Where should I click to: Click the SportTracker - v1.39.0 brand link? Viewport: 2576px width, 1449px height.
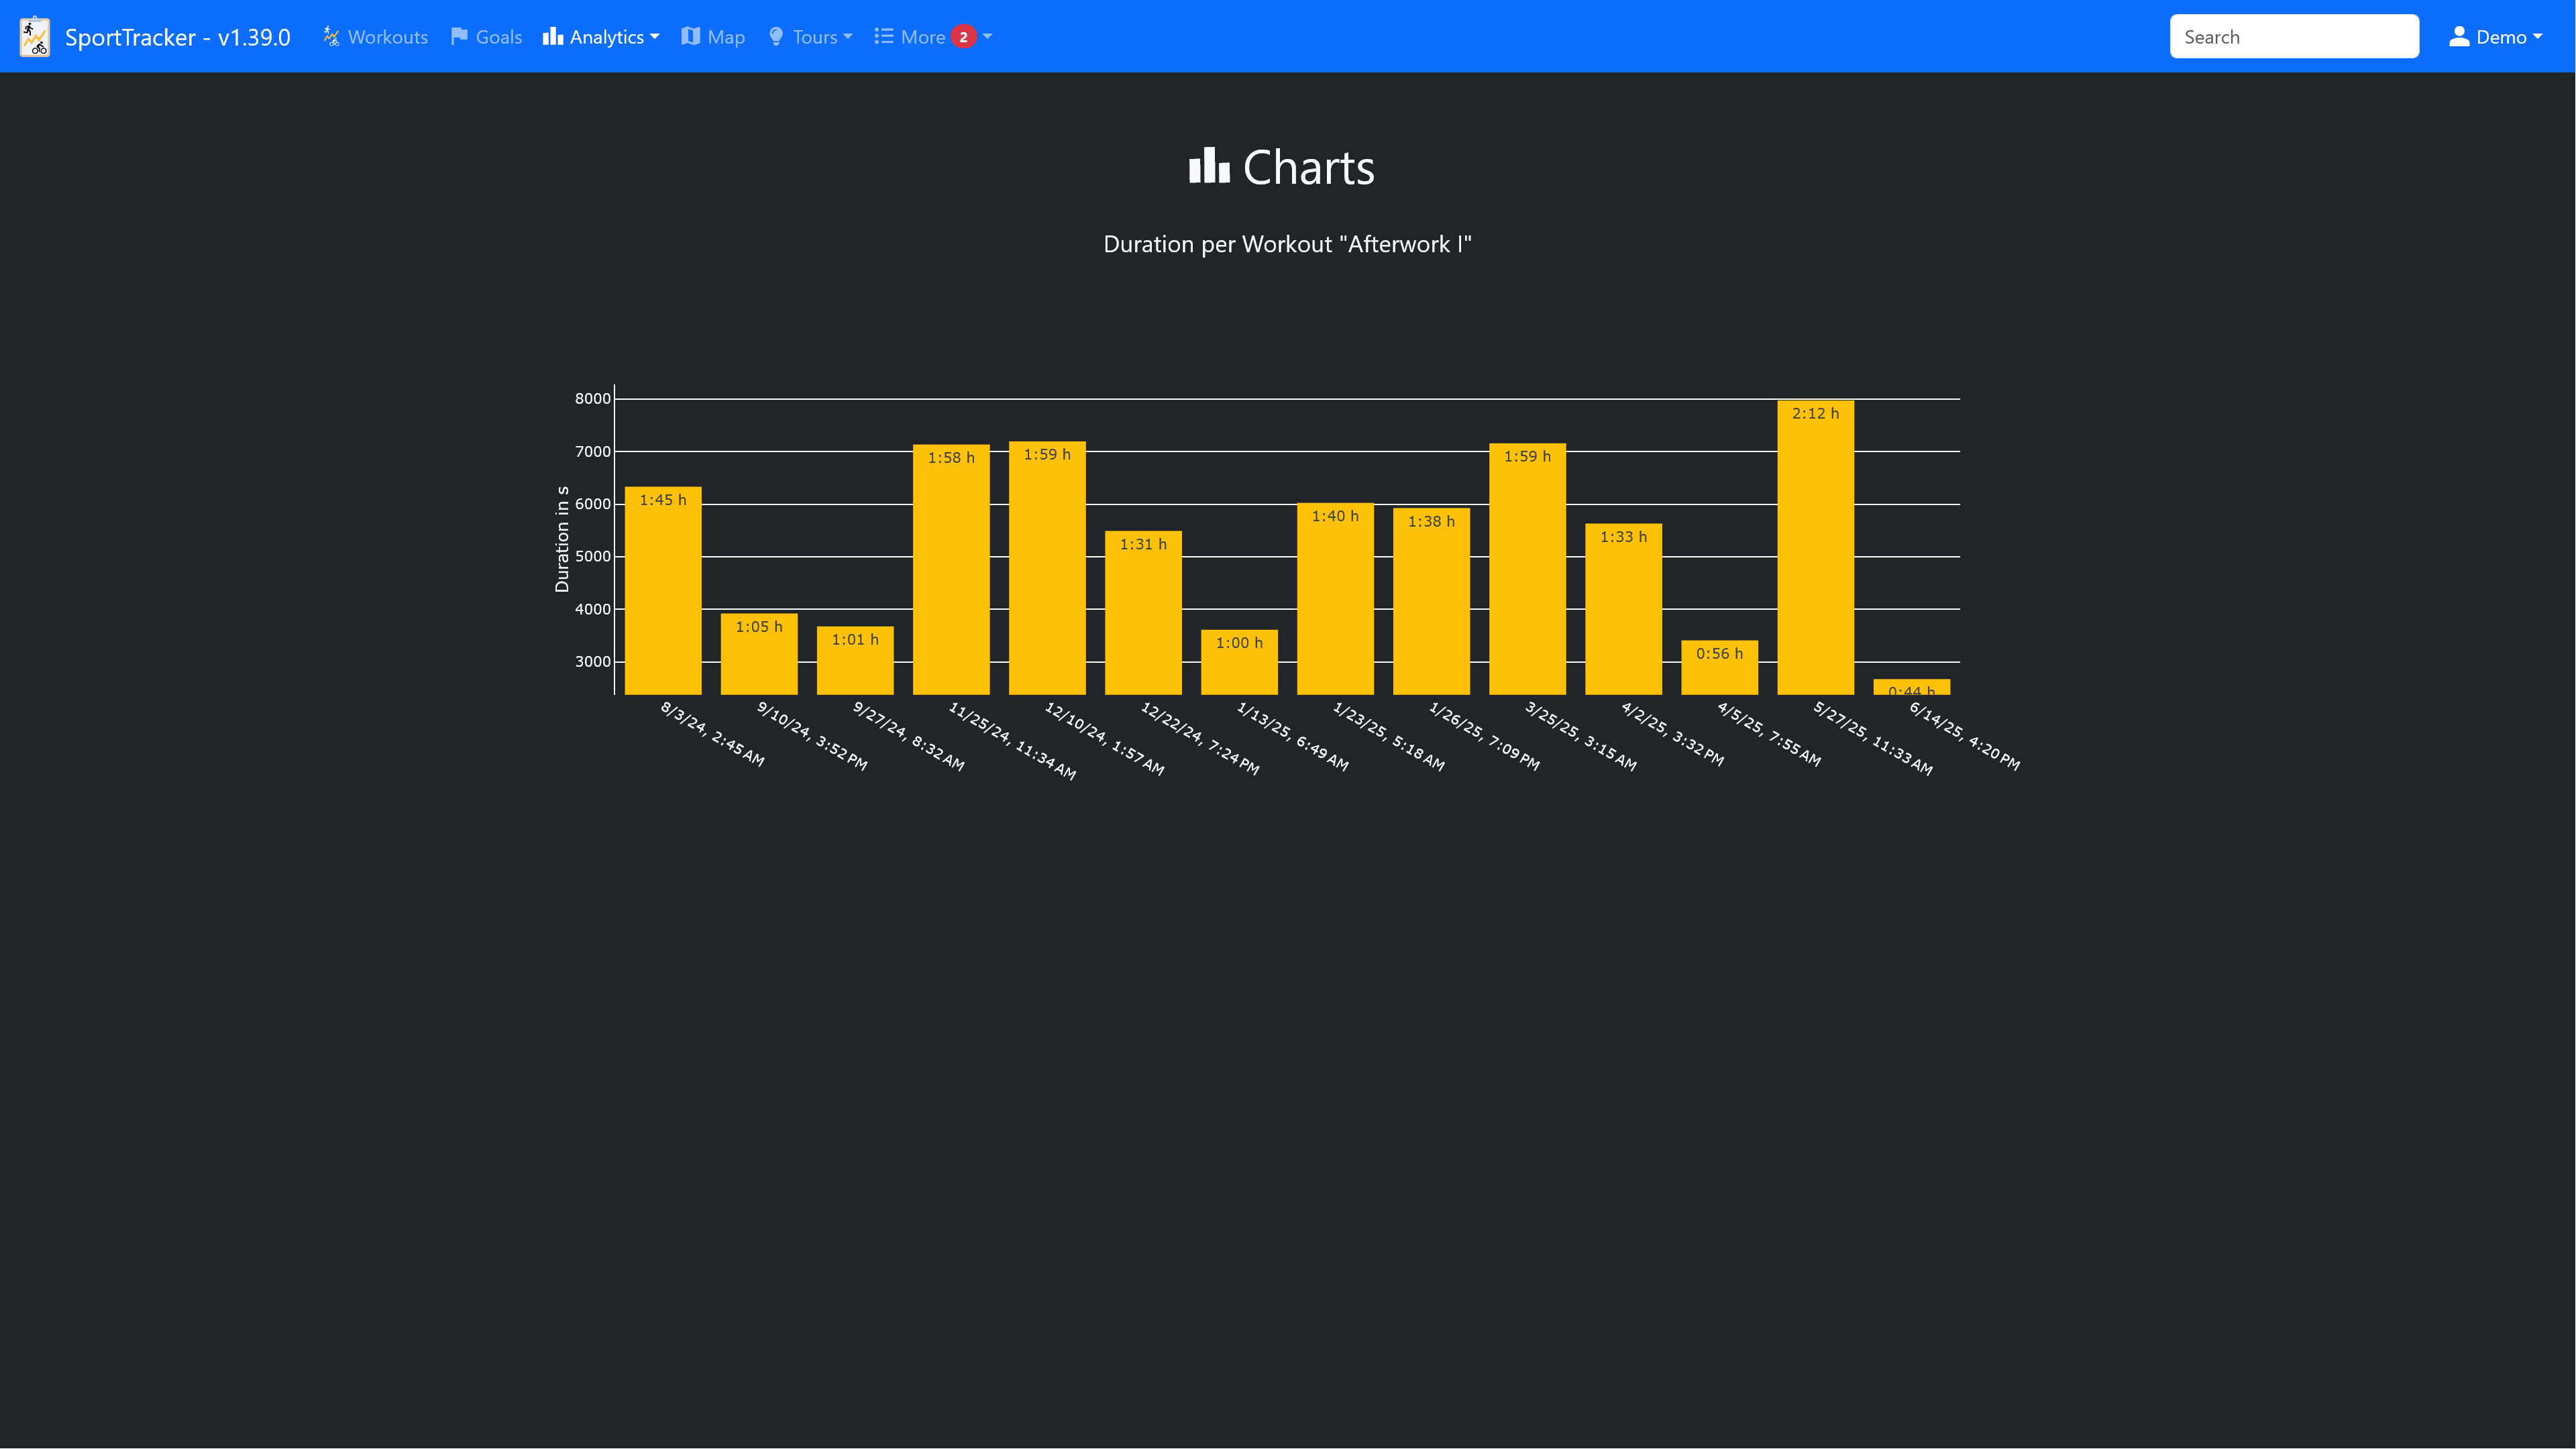[177, 37]
